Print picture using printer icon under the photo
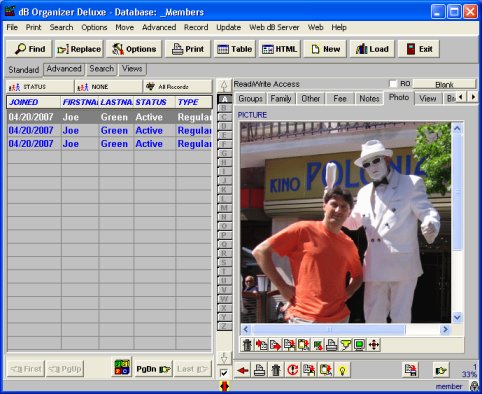This screenshot has width=482, height=394. 331,345
